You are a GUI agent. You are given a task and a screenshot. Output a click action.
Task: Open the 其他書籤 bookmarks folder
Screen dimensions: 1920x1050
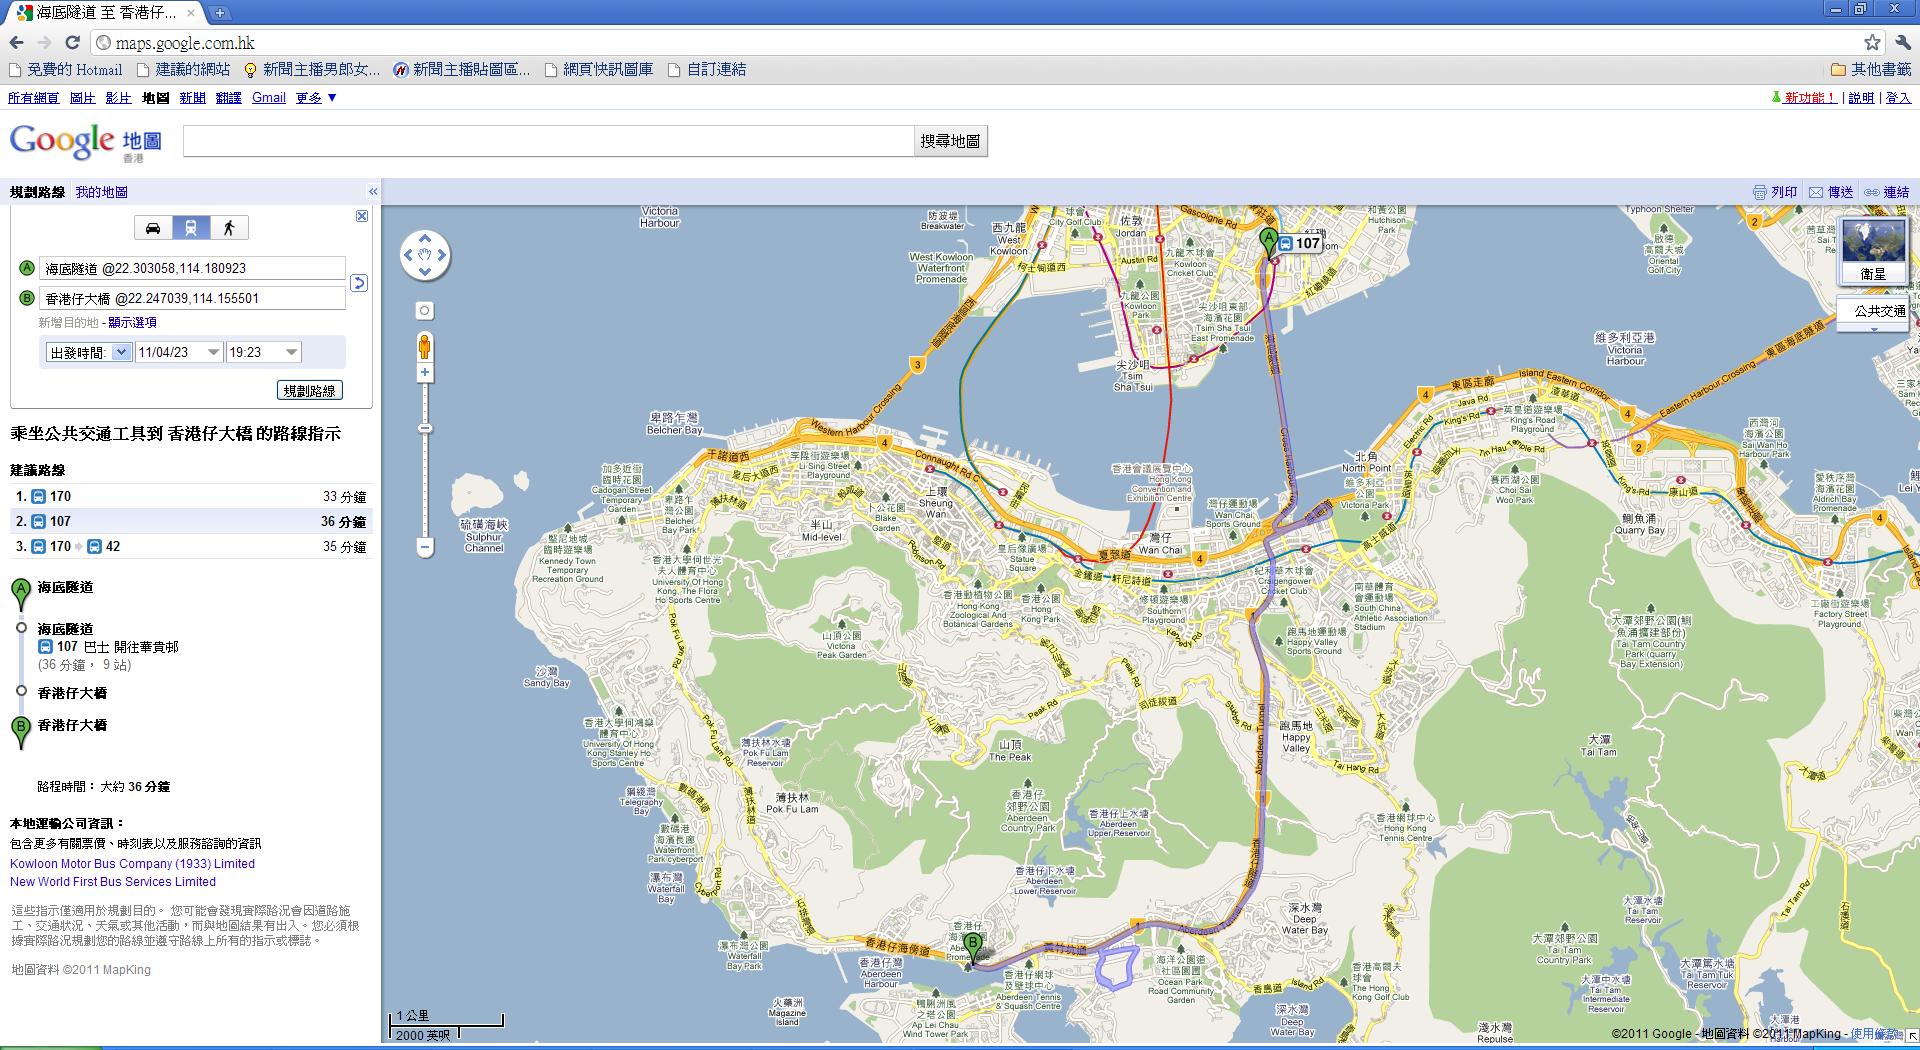click(x=1871, y=70)
